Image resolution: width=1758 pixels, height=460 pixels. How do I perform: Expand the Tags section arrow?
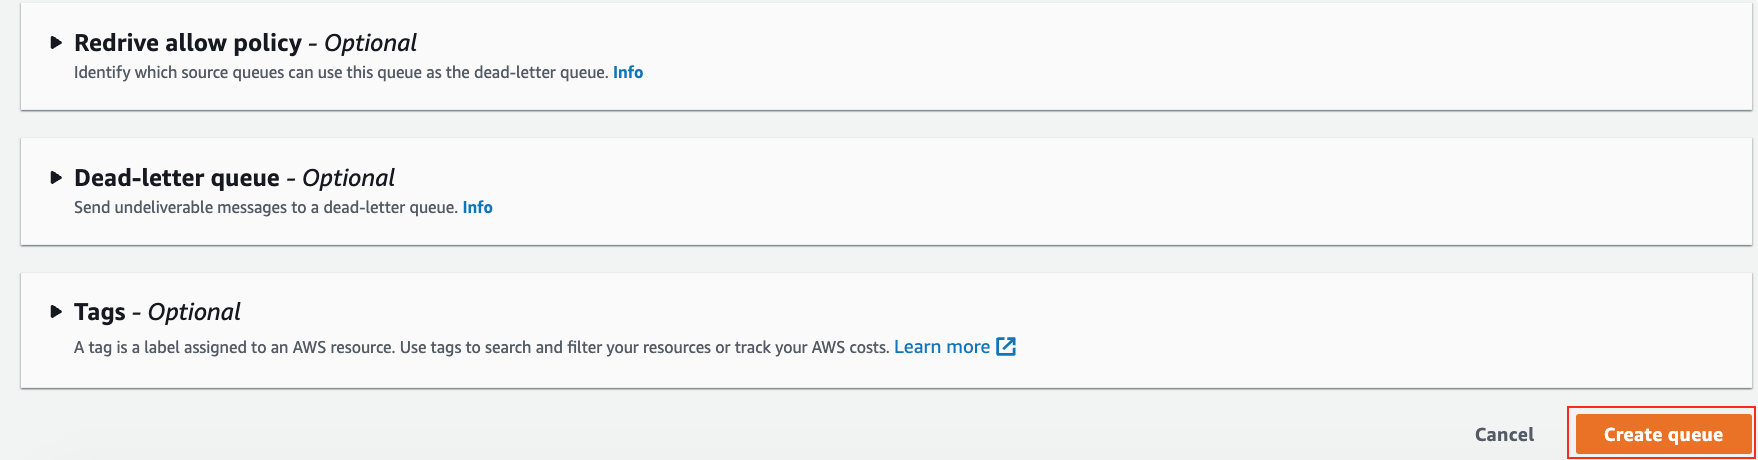[56, 312]
